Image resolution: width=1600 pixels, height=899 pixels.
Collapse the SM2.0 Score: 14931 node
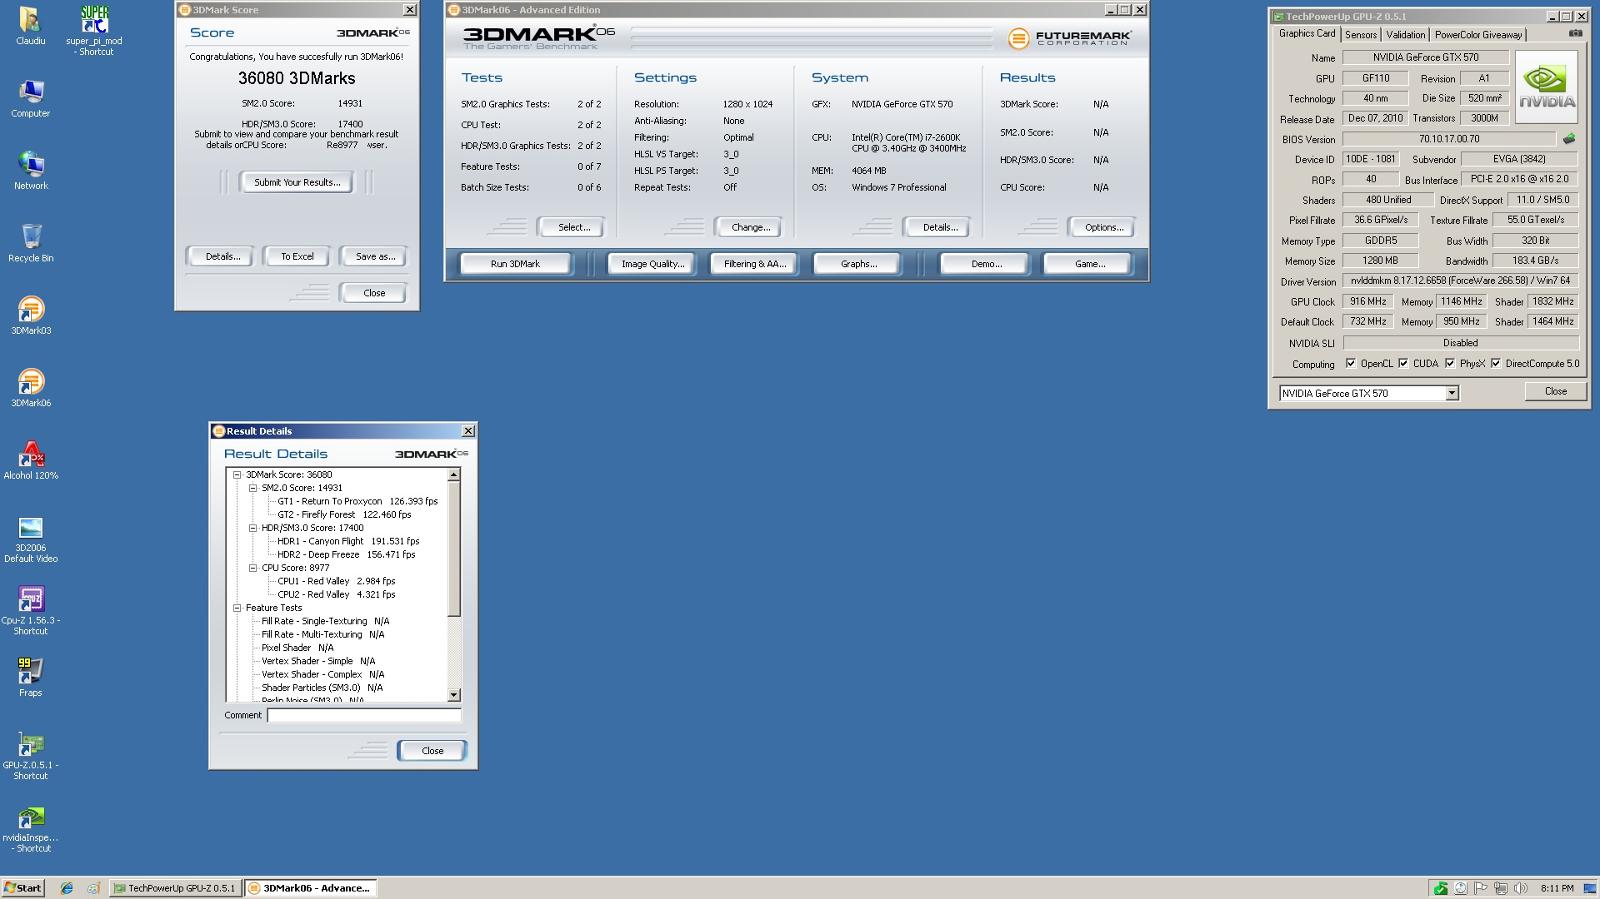tap(253, 488)
